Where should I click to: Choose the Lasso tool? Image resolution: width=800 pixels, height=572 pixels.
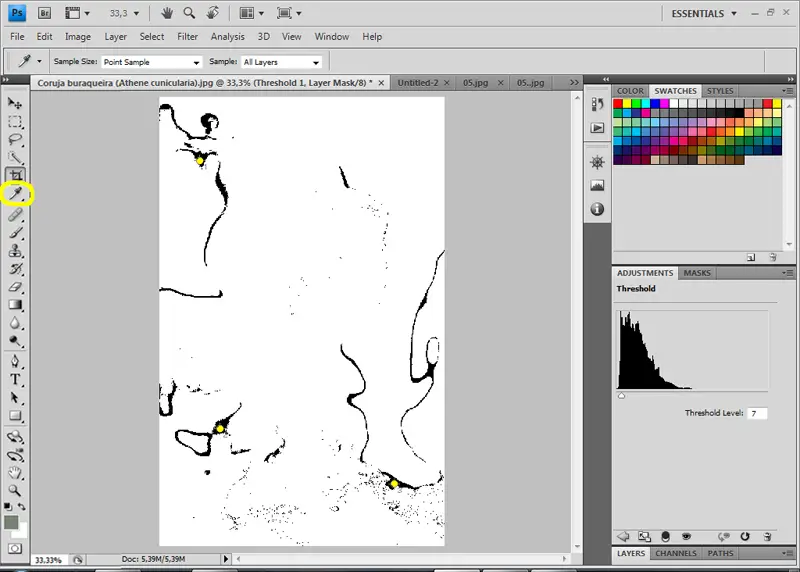[x=16, y=139]
